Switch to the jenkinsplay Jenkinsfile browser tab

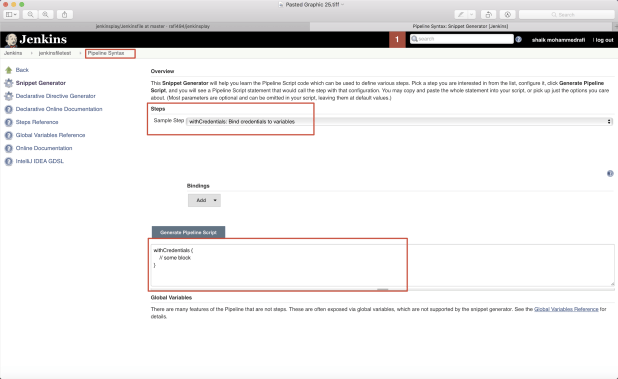tap(153, 26)
